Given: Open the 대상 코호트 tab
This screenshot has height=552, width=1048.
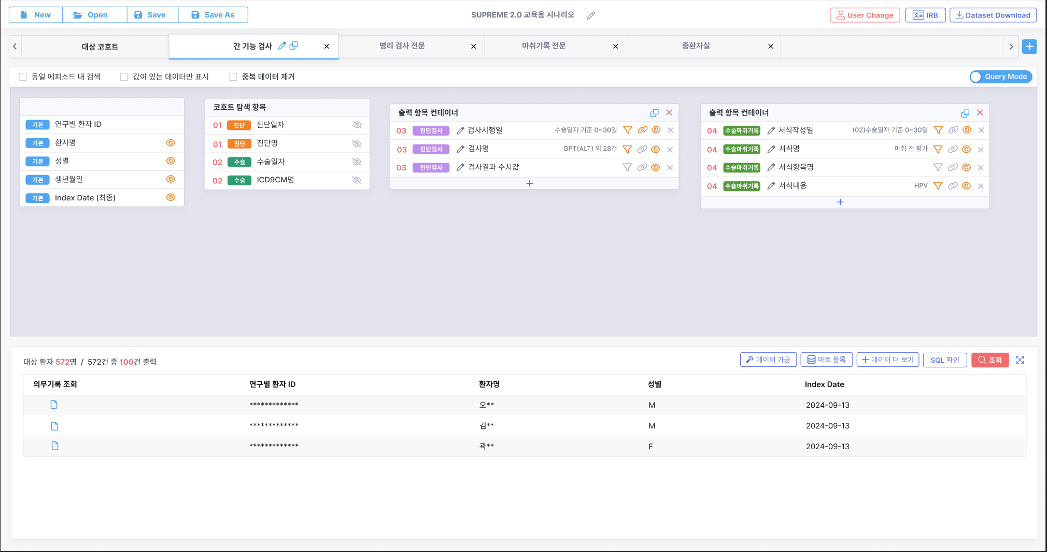Looking at the screenshot, I should click(x=99, y=47).
